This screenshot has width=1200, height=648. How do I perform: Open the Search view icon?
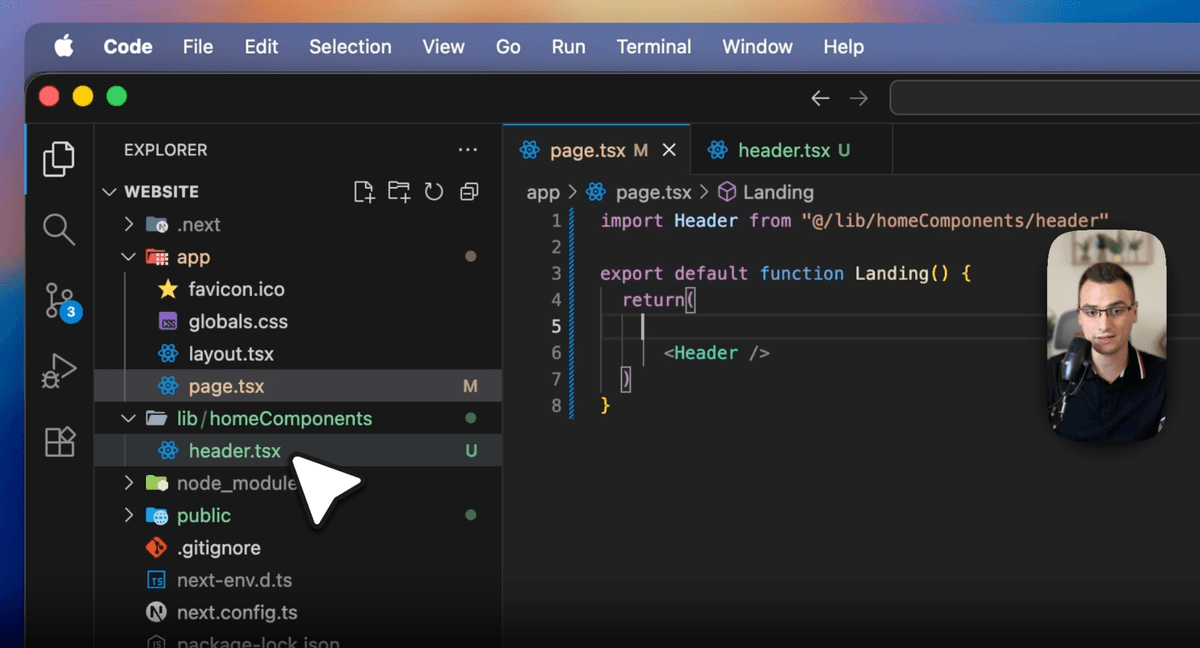coord(59,229)
